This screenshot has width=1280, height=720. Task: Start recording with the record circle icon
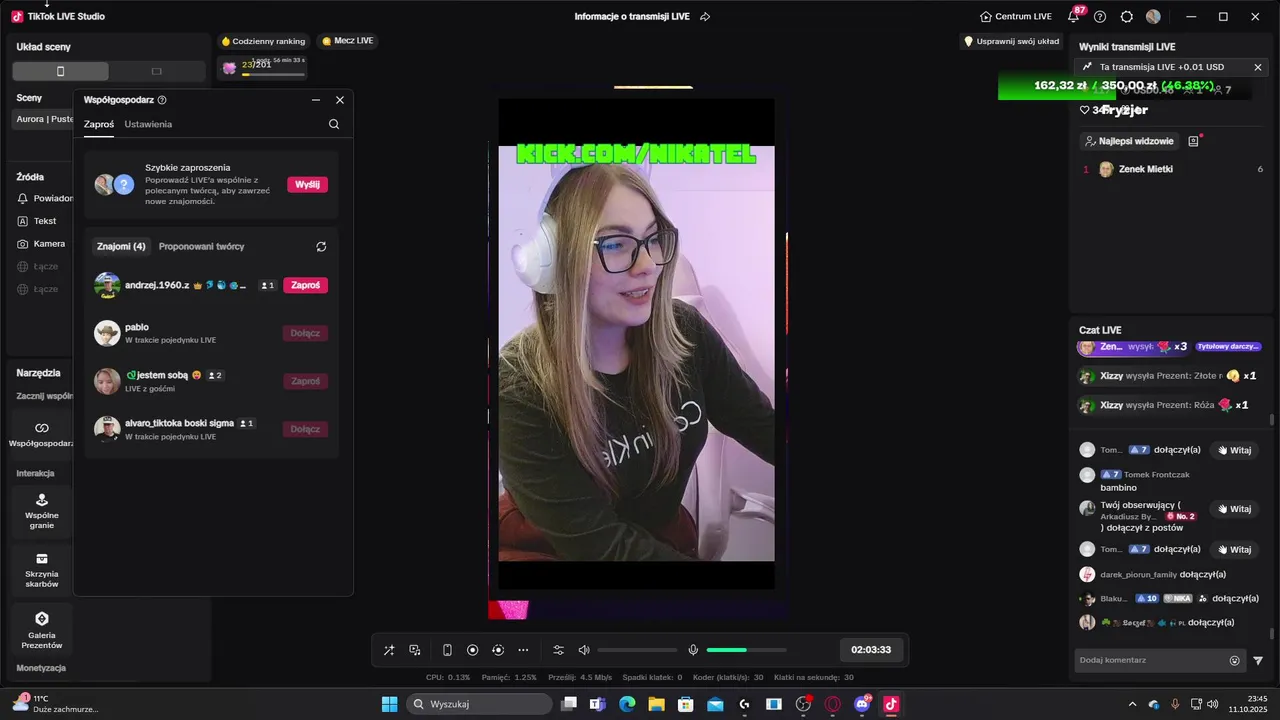point(473,650)
